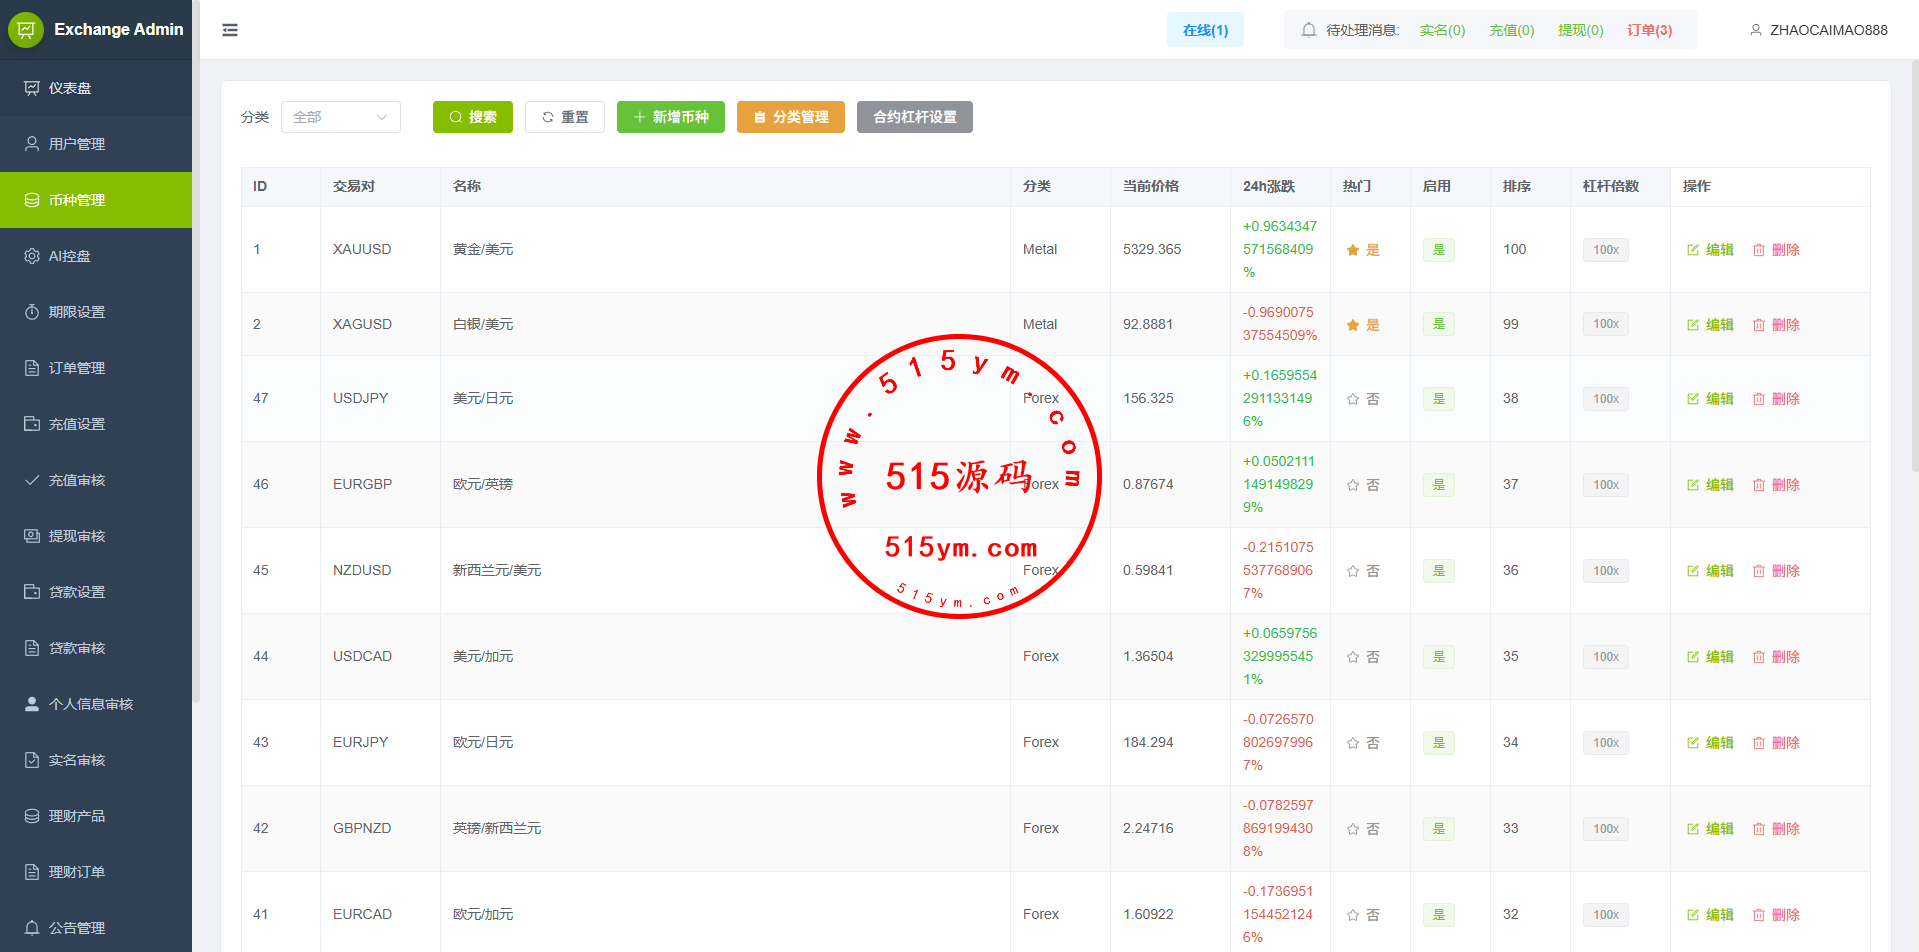
Task: Open pending 订单(3) link in header
Action: point(1649,30)
